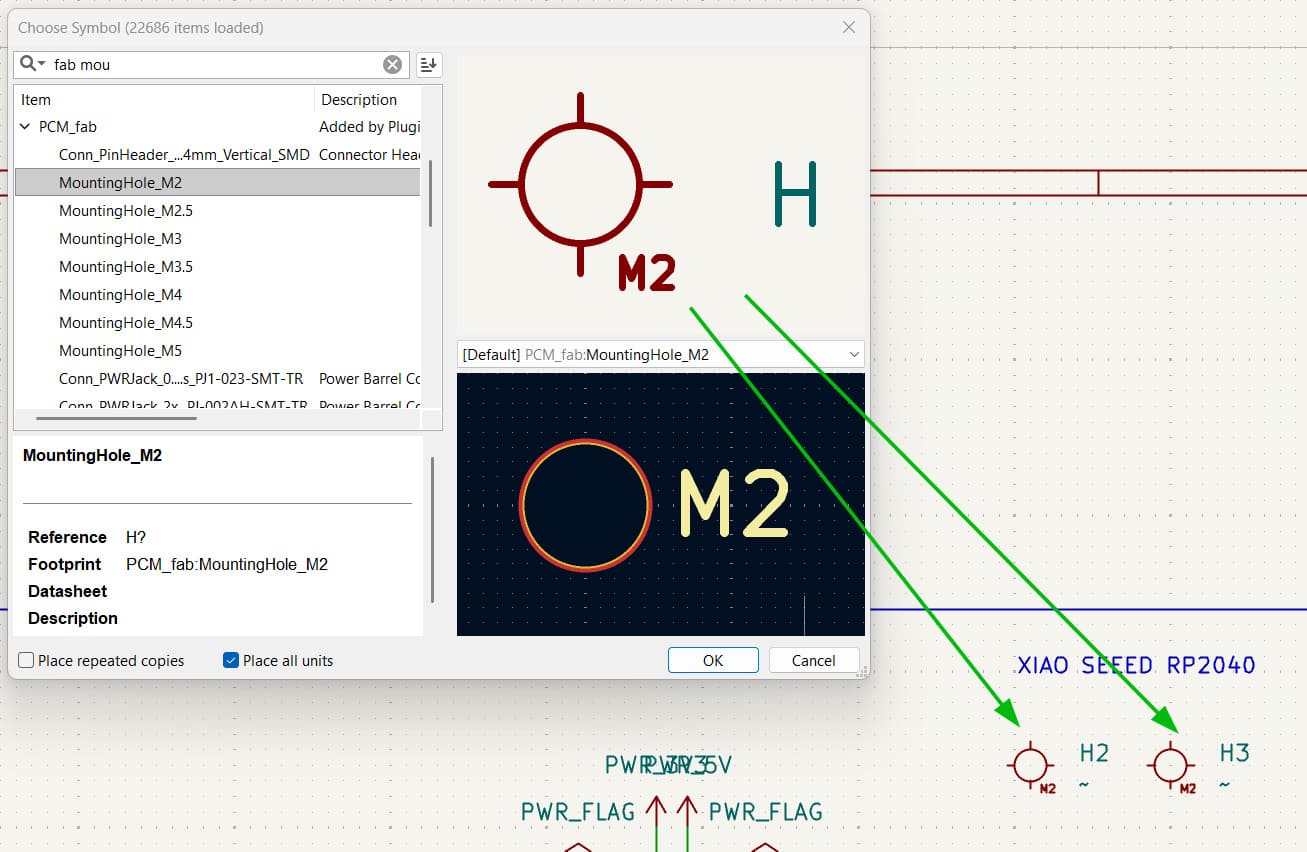This screenshot has height=852, width=1307.
Task: Click the search field's magnifier dropdown arrow
Action: tap(41, 64)
